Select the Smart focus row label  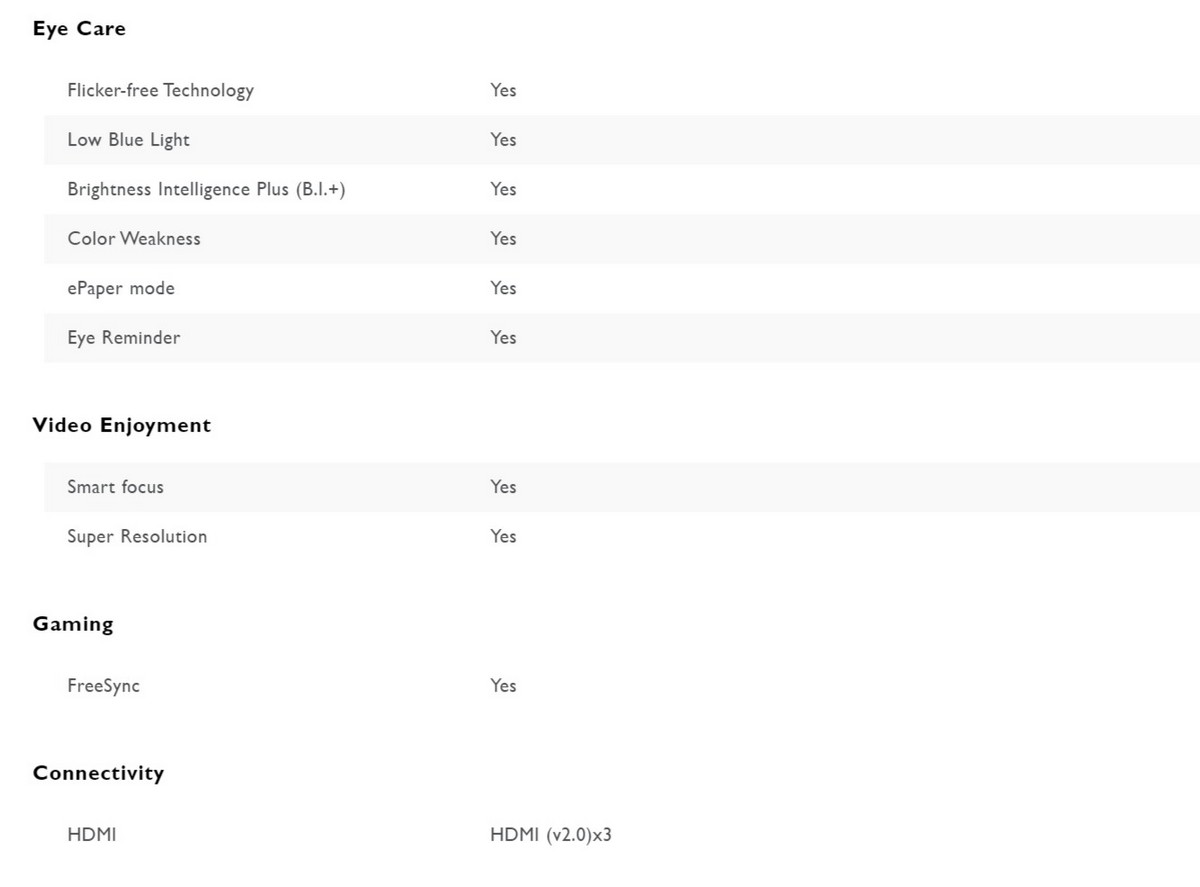tap(115, 487)
